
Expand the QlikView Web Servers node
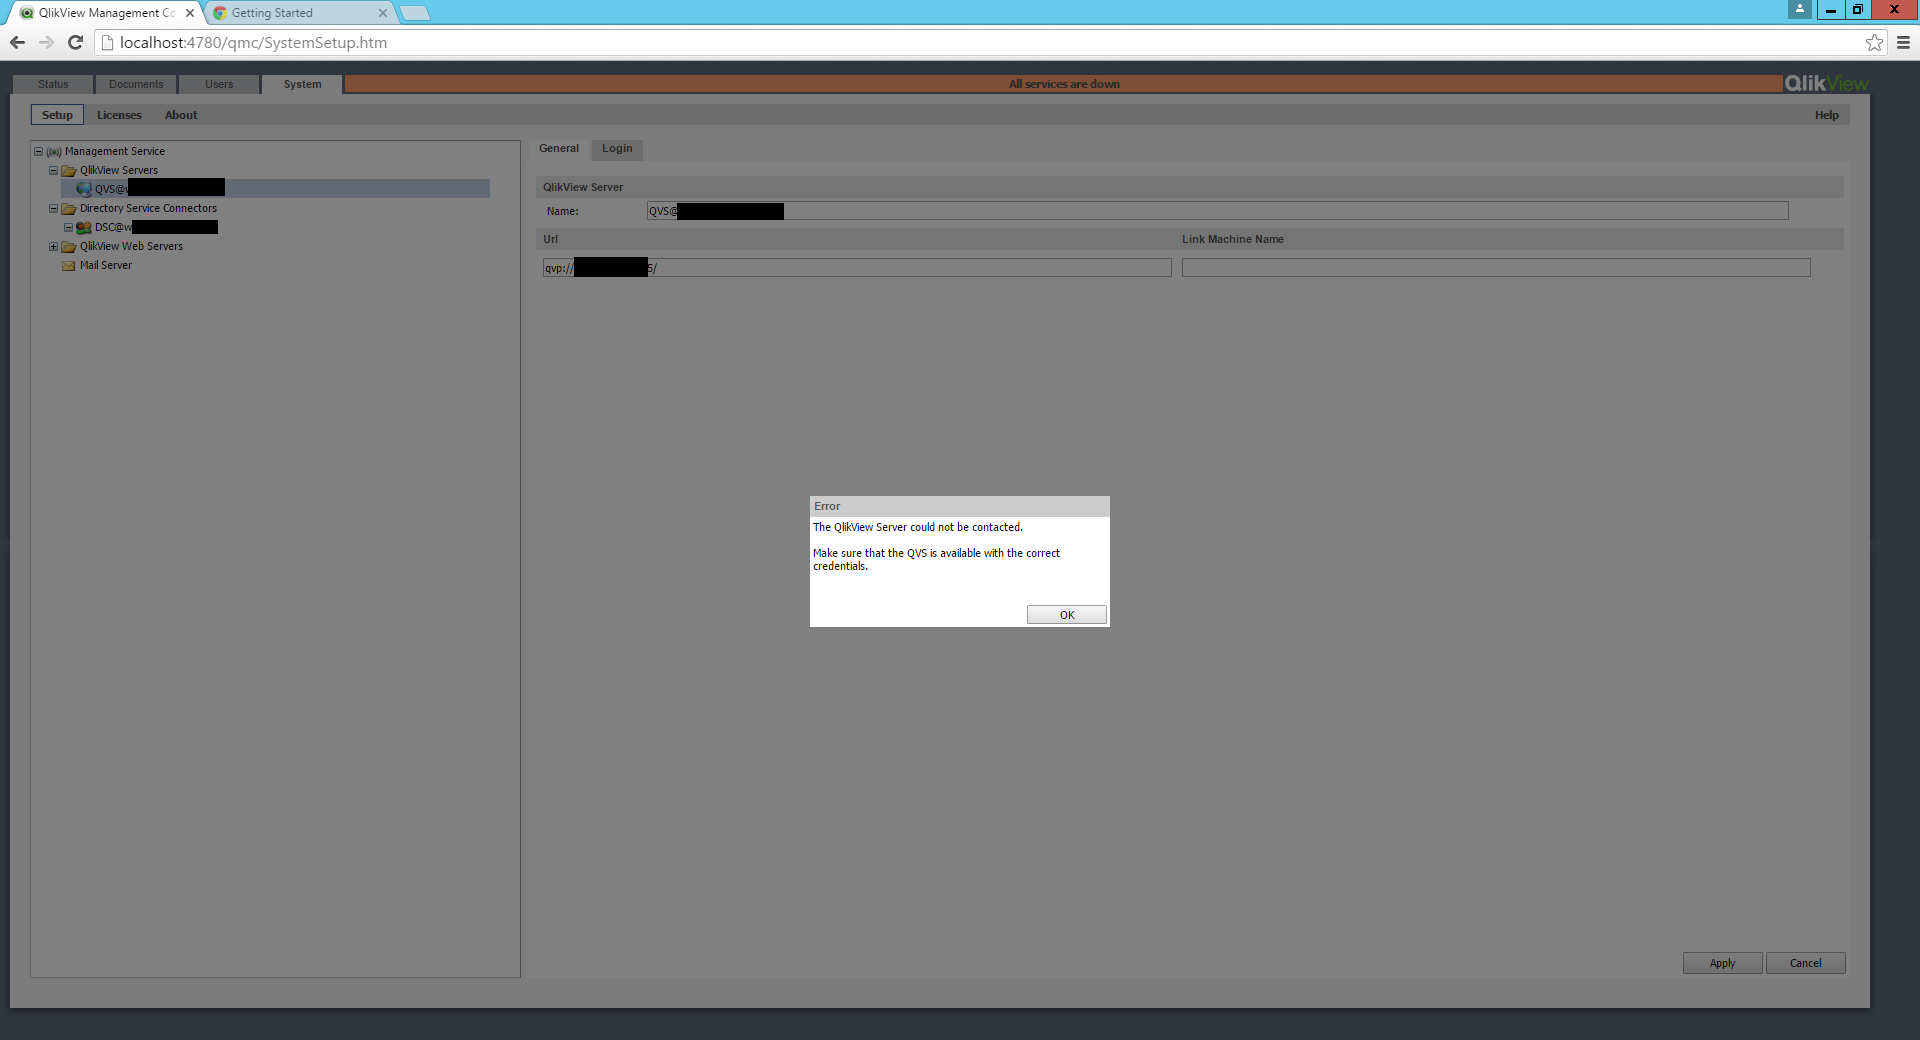54,247
